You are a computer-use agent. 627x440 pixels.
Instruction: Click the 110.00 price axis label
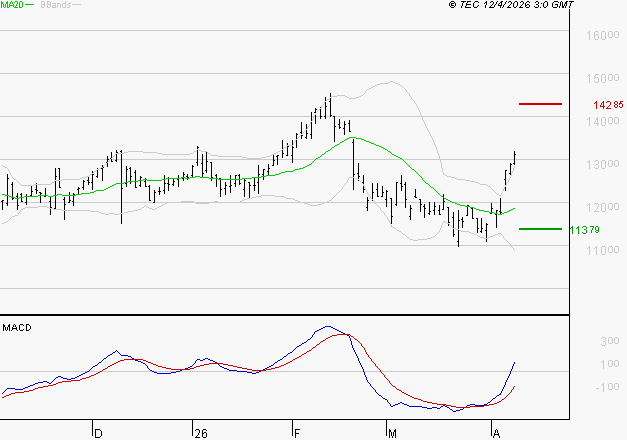tap(603, 250)
